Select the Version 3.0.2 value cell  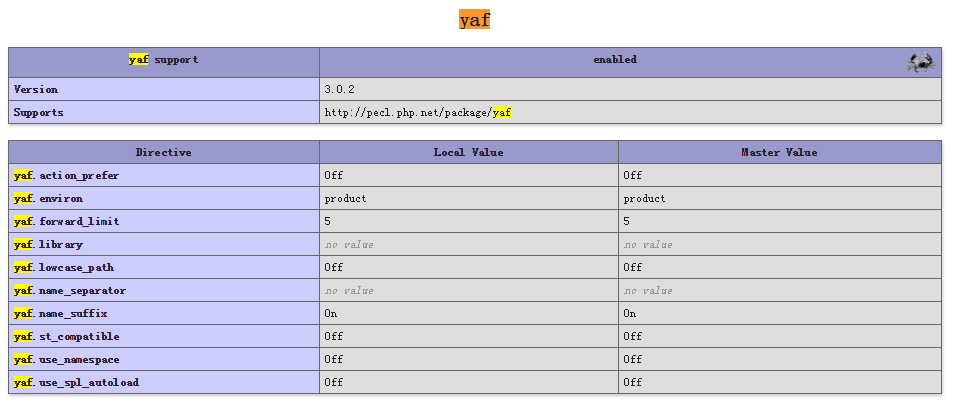pyautogui.click(x=630, y=89)
